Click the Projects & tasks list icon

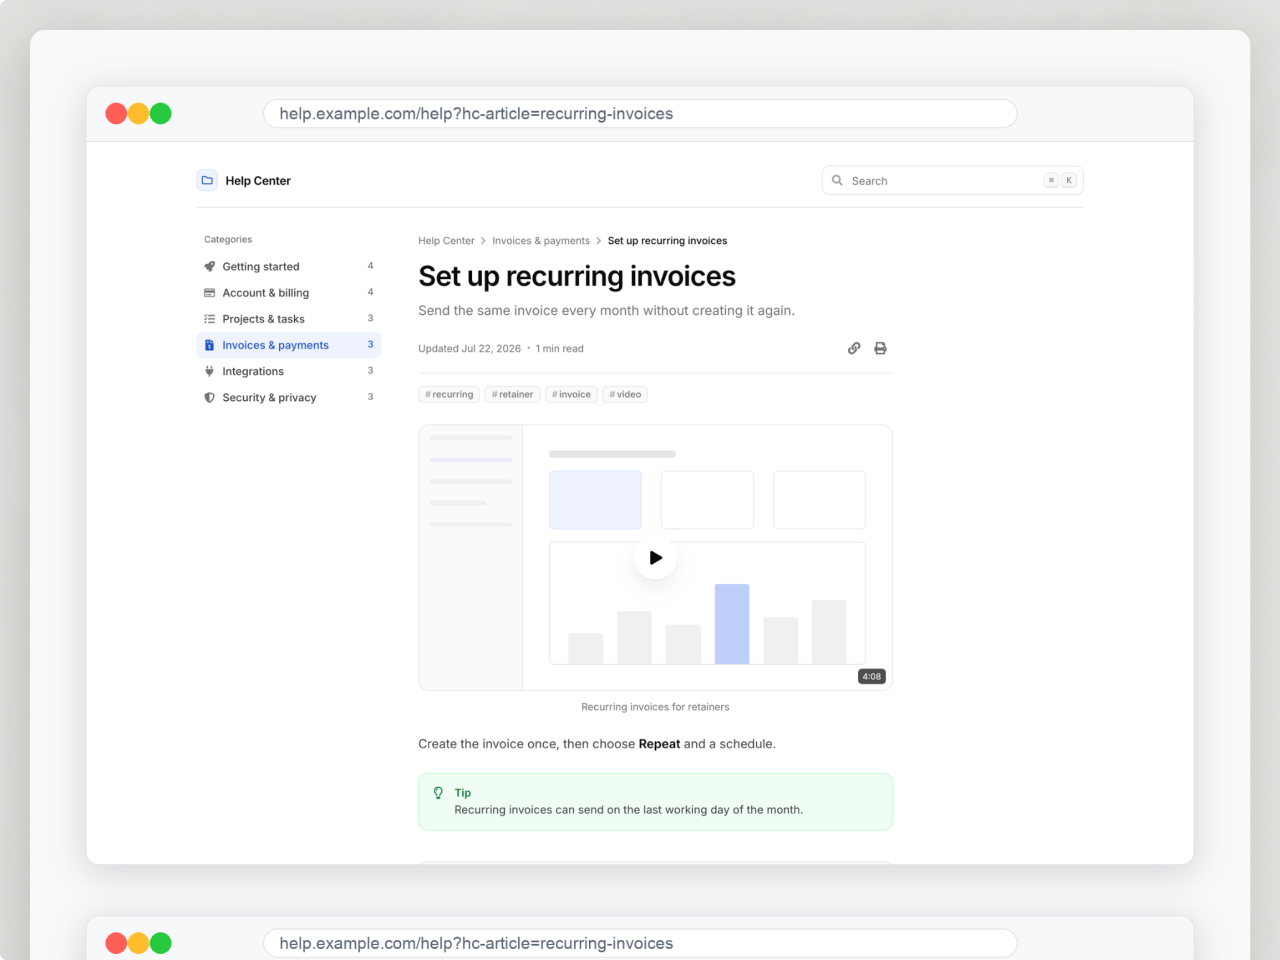[209, 319]
